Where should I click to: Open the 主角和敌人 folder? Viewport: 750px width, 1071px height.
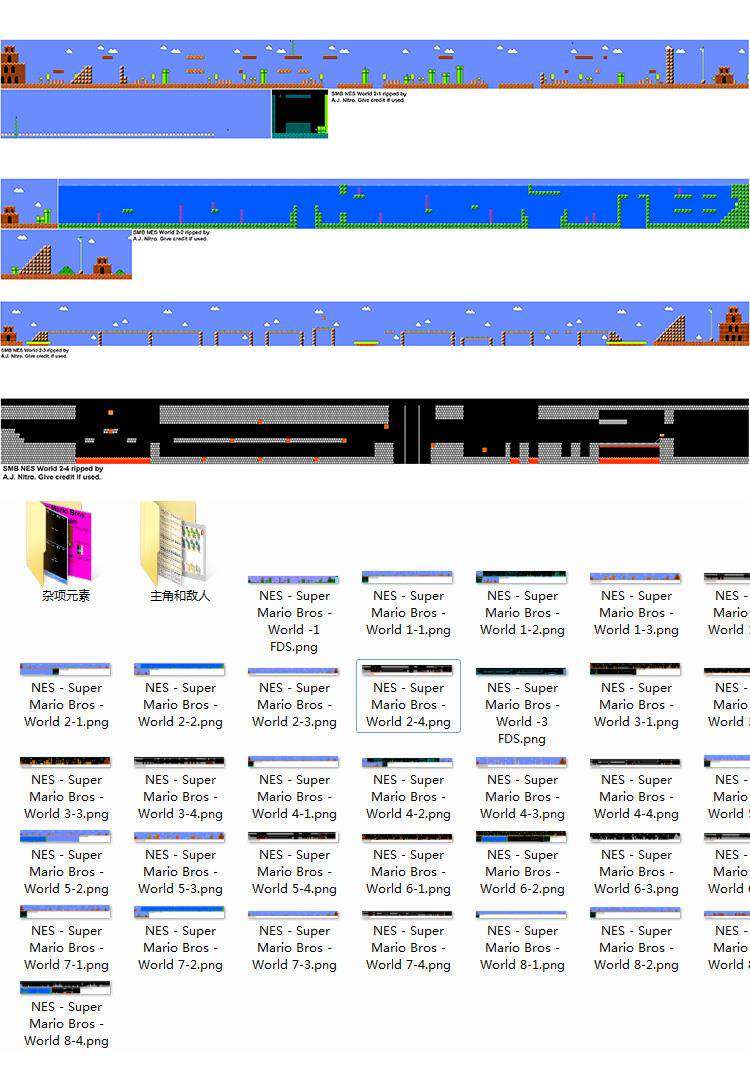(x=180, y=551)
